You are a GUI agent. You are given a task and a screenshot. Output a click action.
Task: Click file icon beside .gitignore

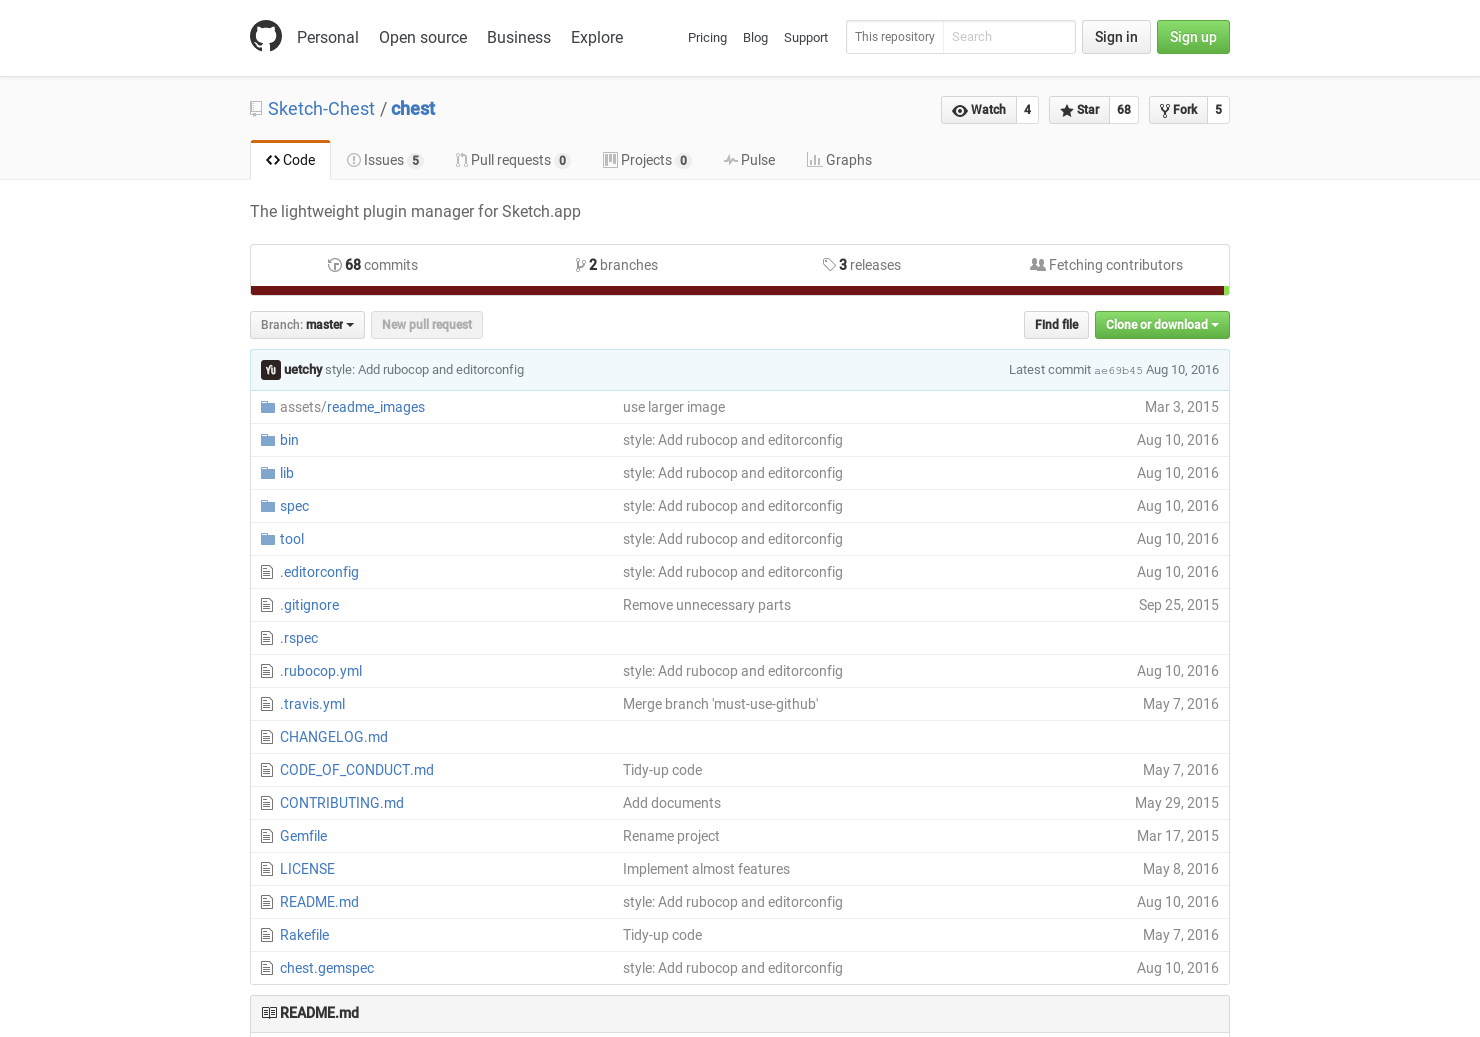(267, 605)
